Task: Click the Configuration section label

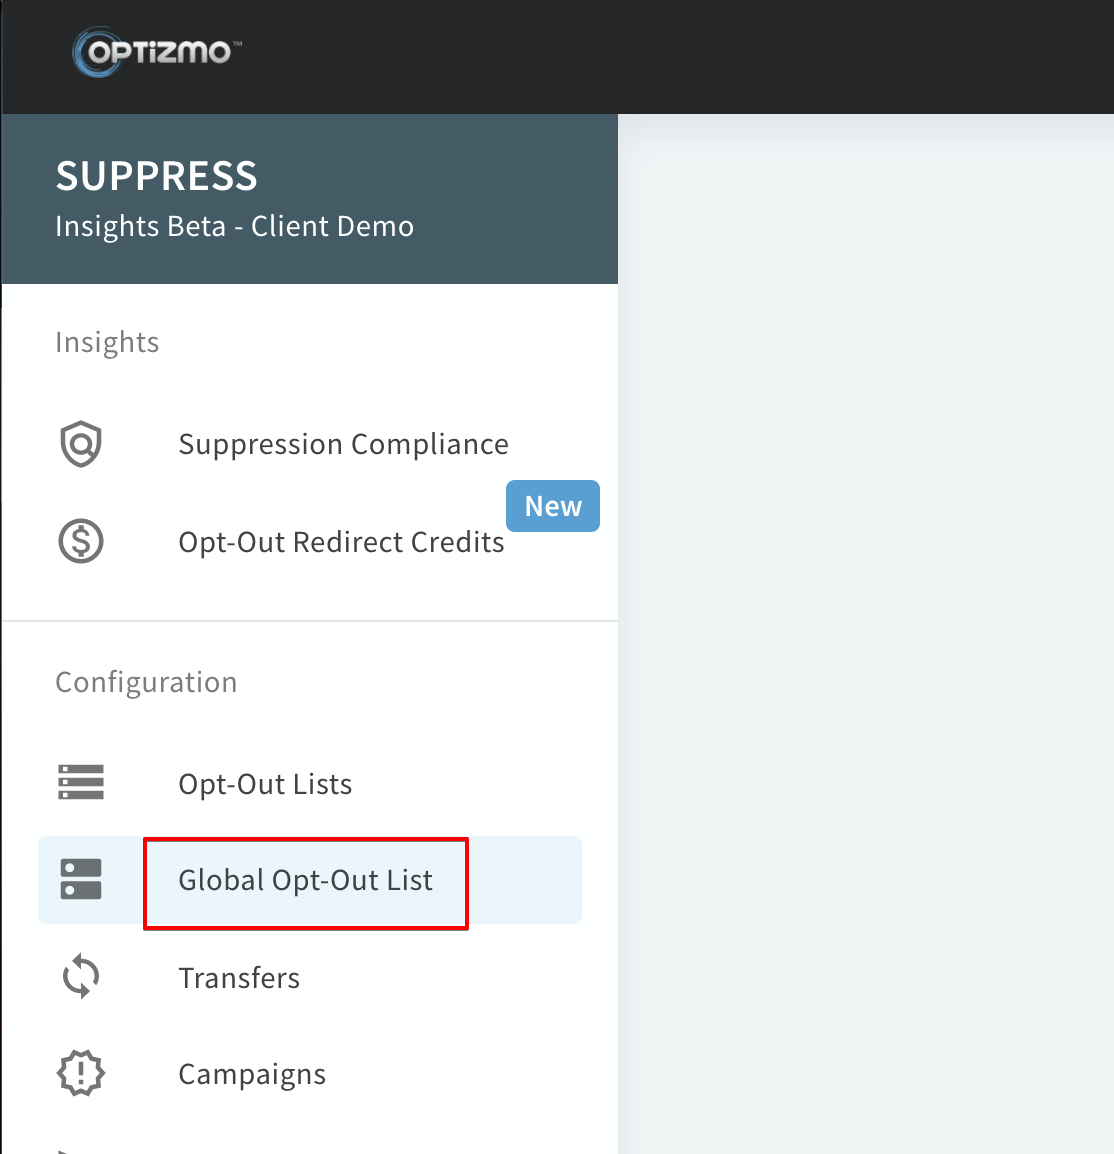Action: (x=146, y=681)
